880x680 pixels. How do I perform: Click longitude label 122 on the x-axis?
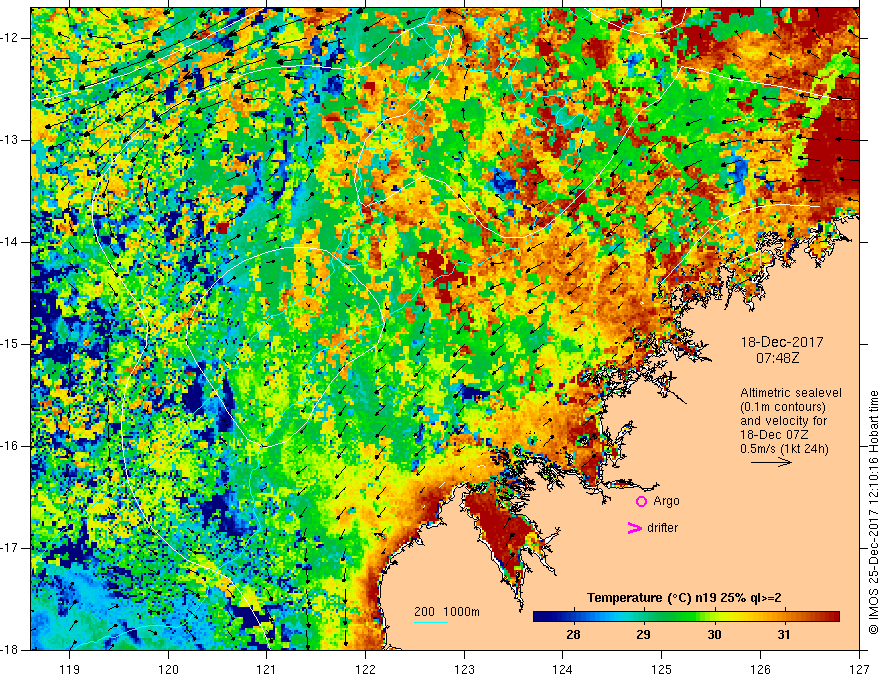(365, 669)
